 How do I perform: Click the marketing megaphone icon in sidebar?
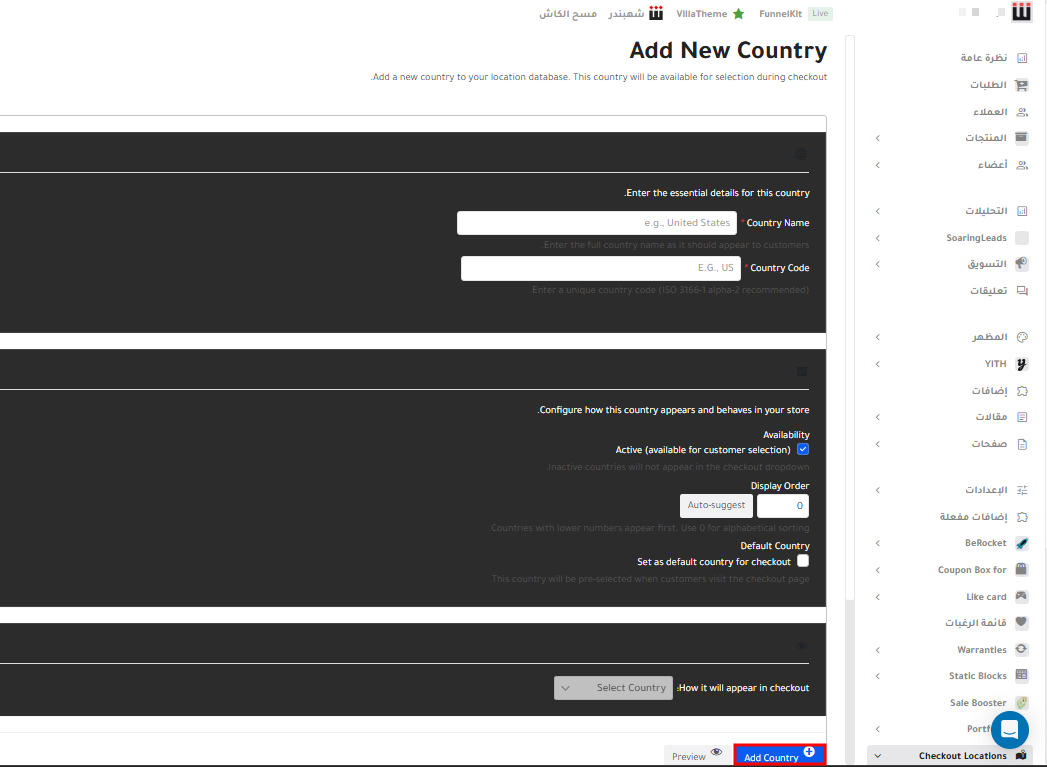pyautogui.click(x=1021, y=264)
